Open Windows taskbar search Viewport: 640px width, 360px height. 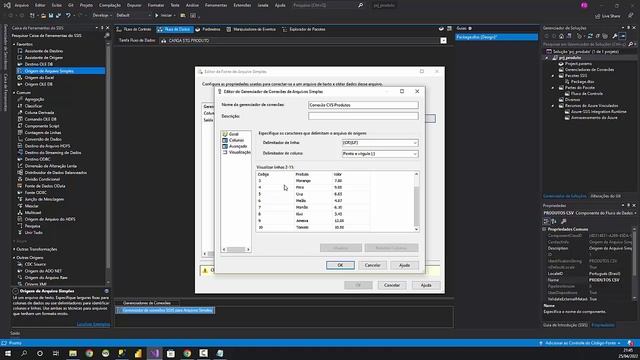(x=24, y=353)
